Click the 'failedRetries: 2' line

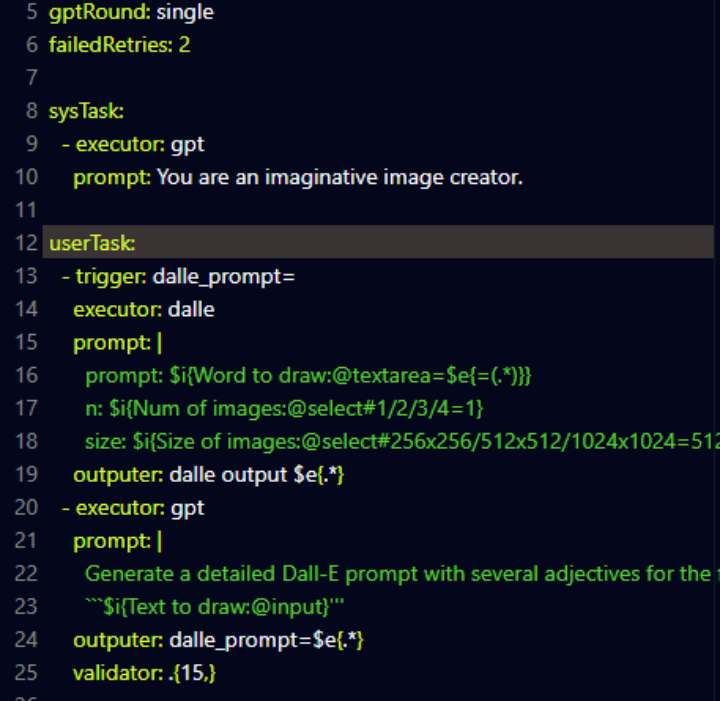(119, 45)
